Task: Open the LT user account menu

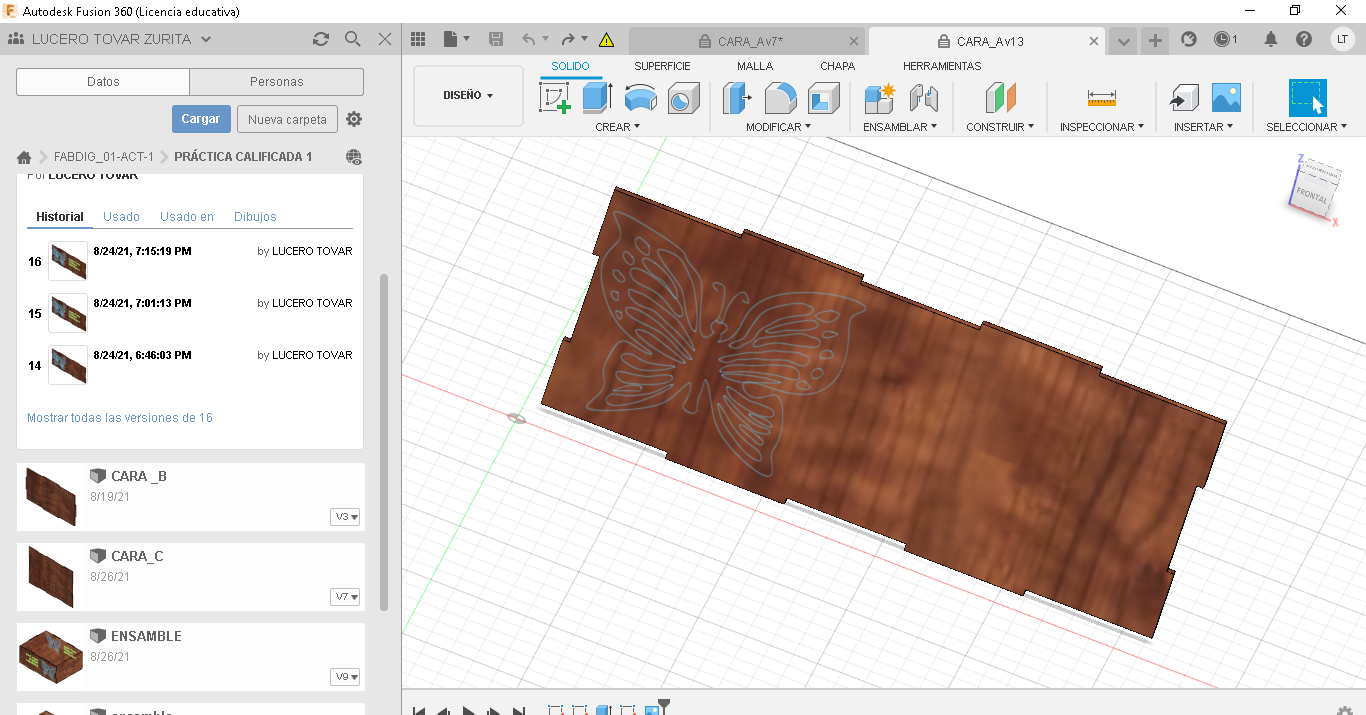Action: (1342, 40)
